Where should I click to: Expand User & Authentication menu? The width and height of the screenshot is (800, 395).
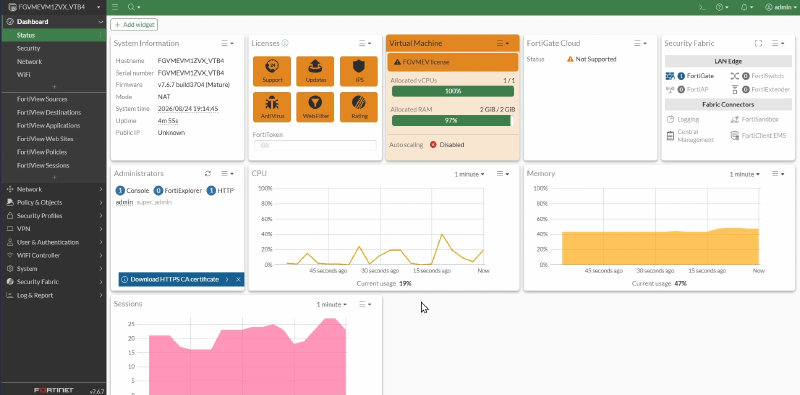(53, 242)
